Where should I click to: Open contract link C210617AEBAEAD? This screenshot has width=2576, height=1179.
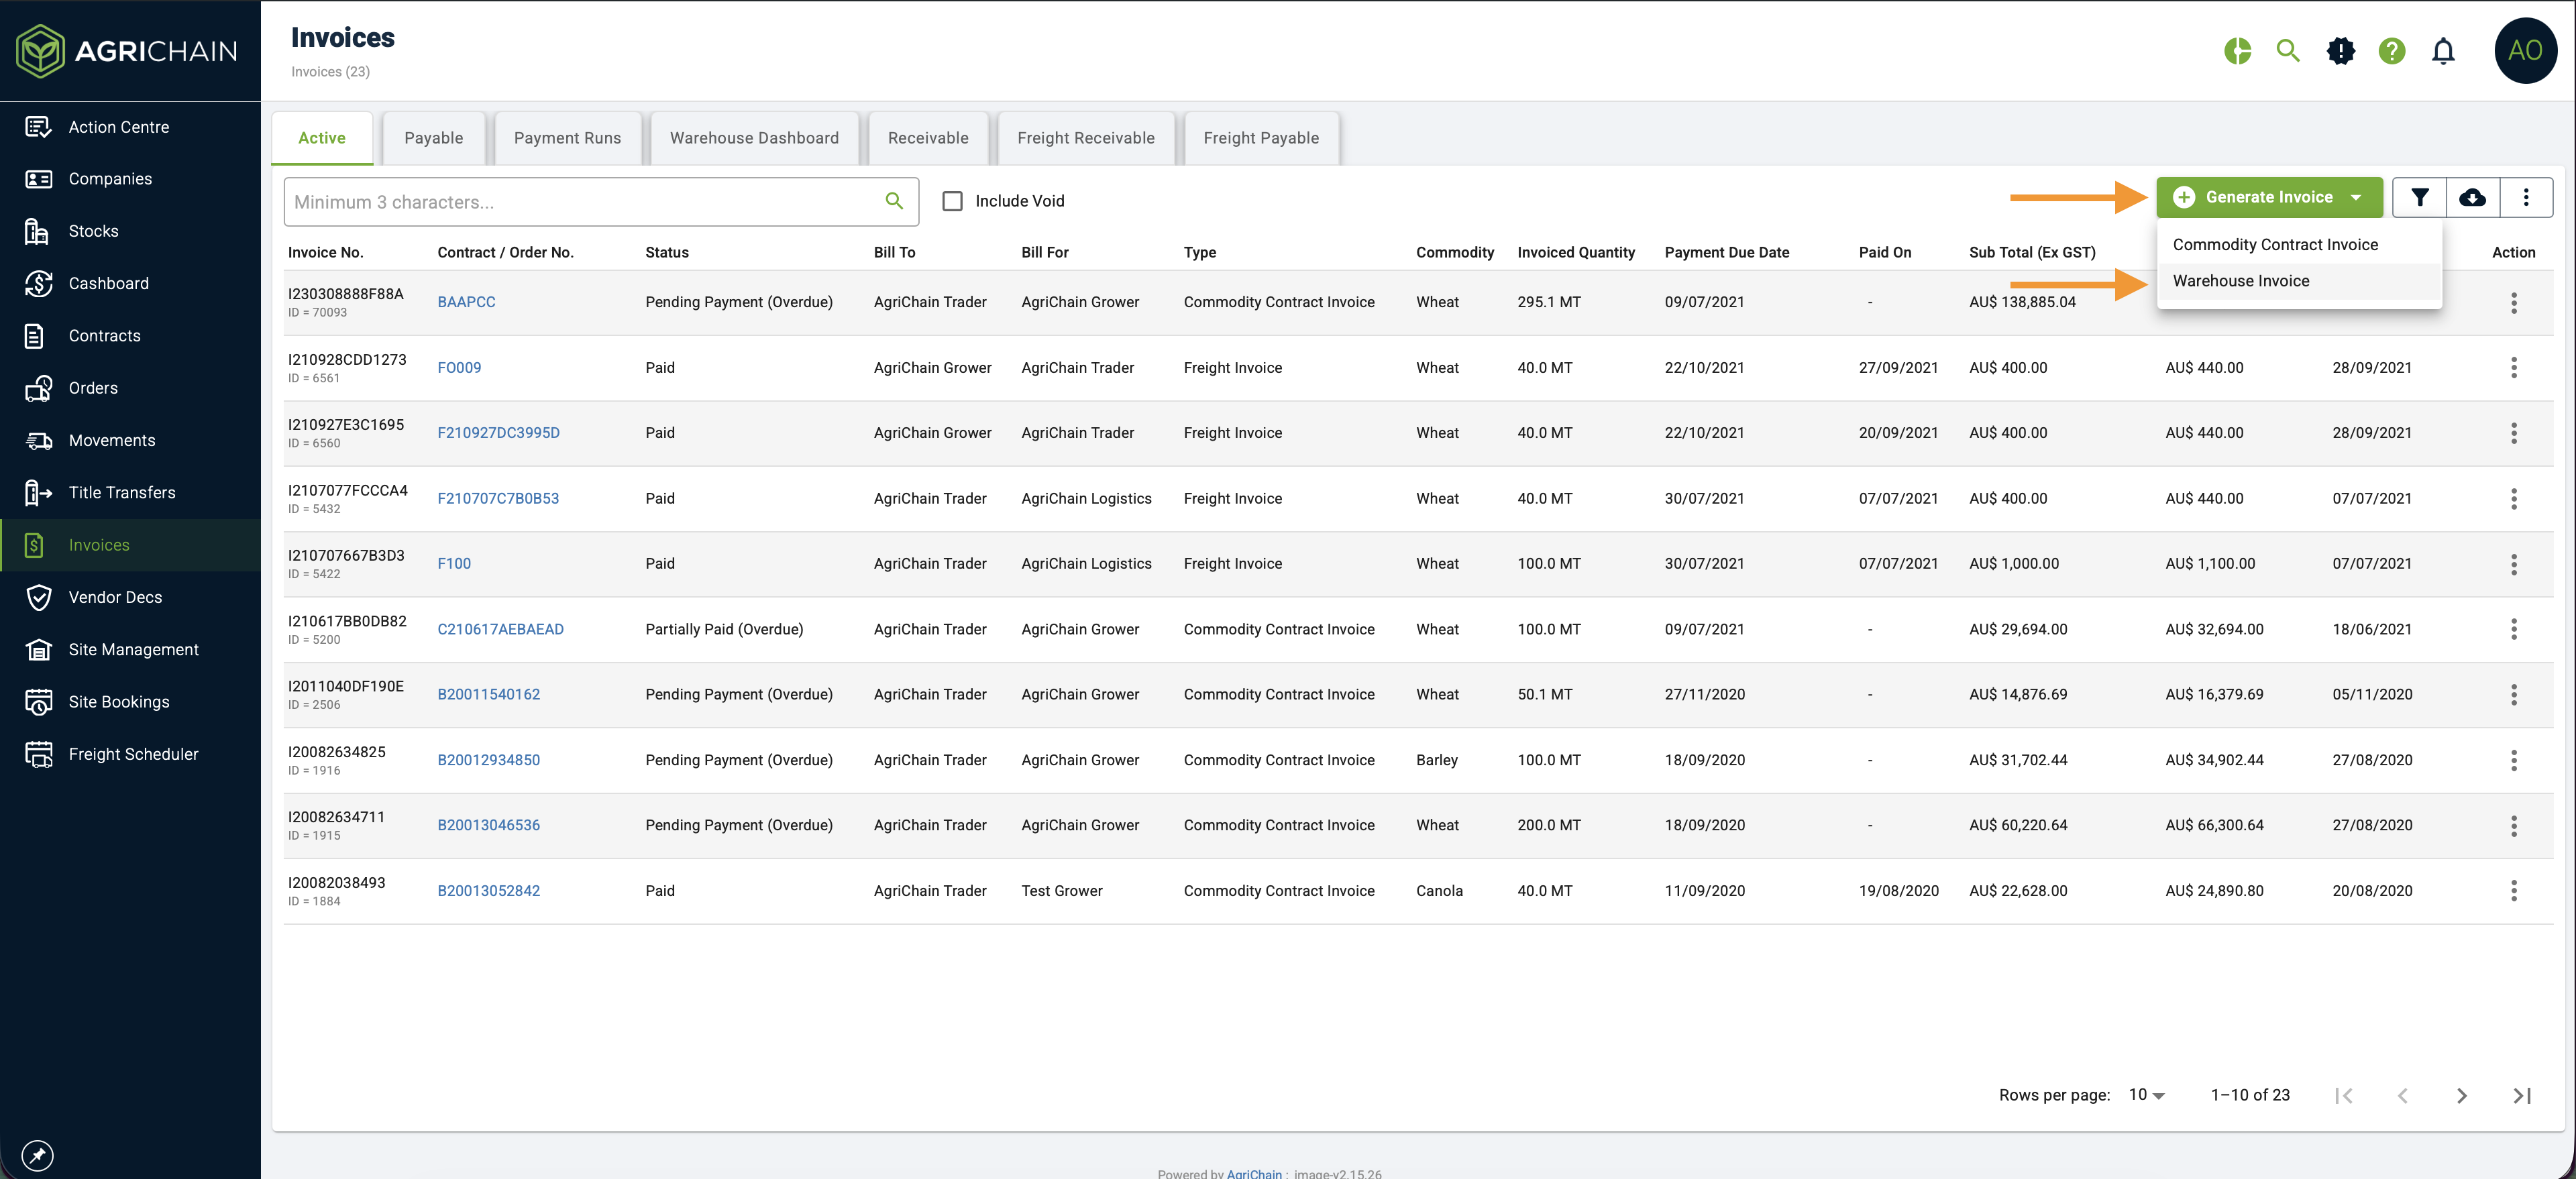point(500,630)
